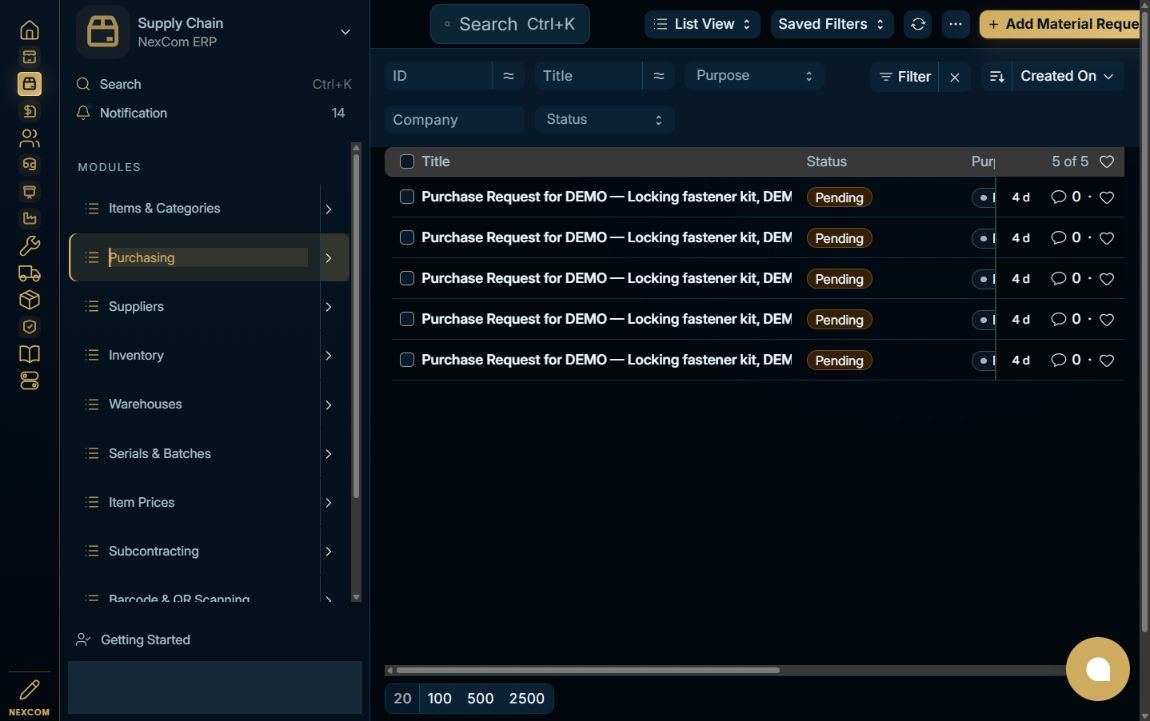Click the Notification bell item

(210, 113)
